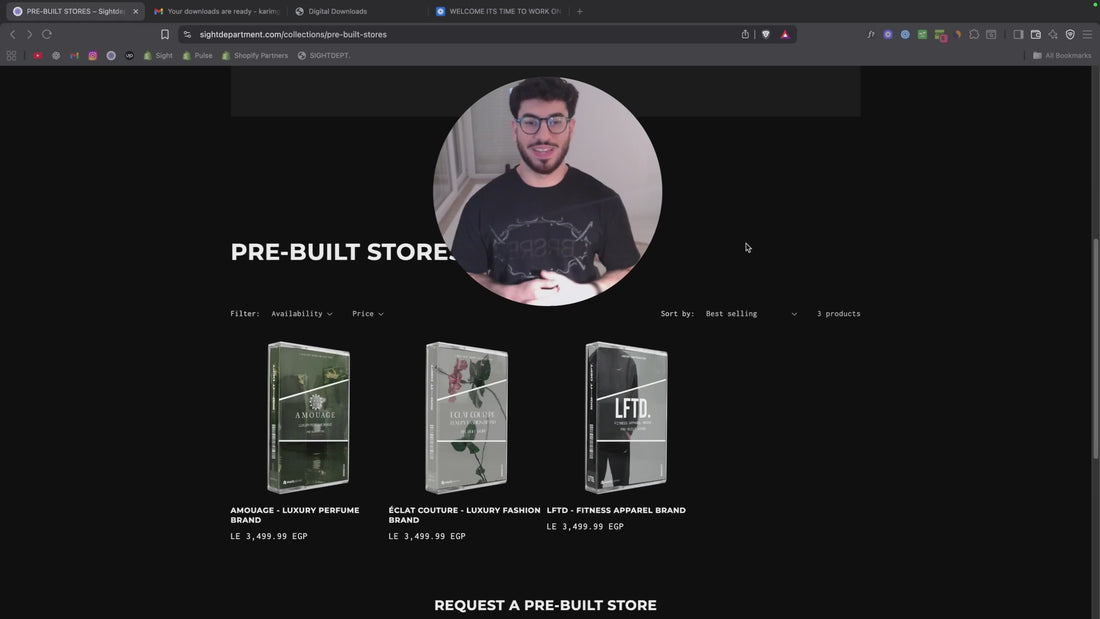Open the Brave Rewards triangle icon
This screenshot has width=1100, height=619.
click(785, 34)
